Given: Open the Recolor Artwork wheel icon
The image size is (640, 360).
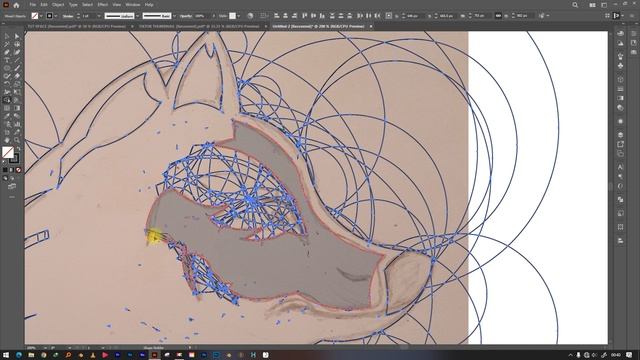Looking at the screenshot, I should pos(250,16).
